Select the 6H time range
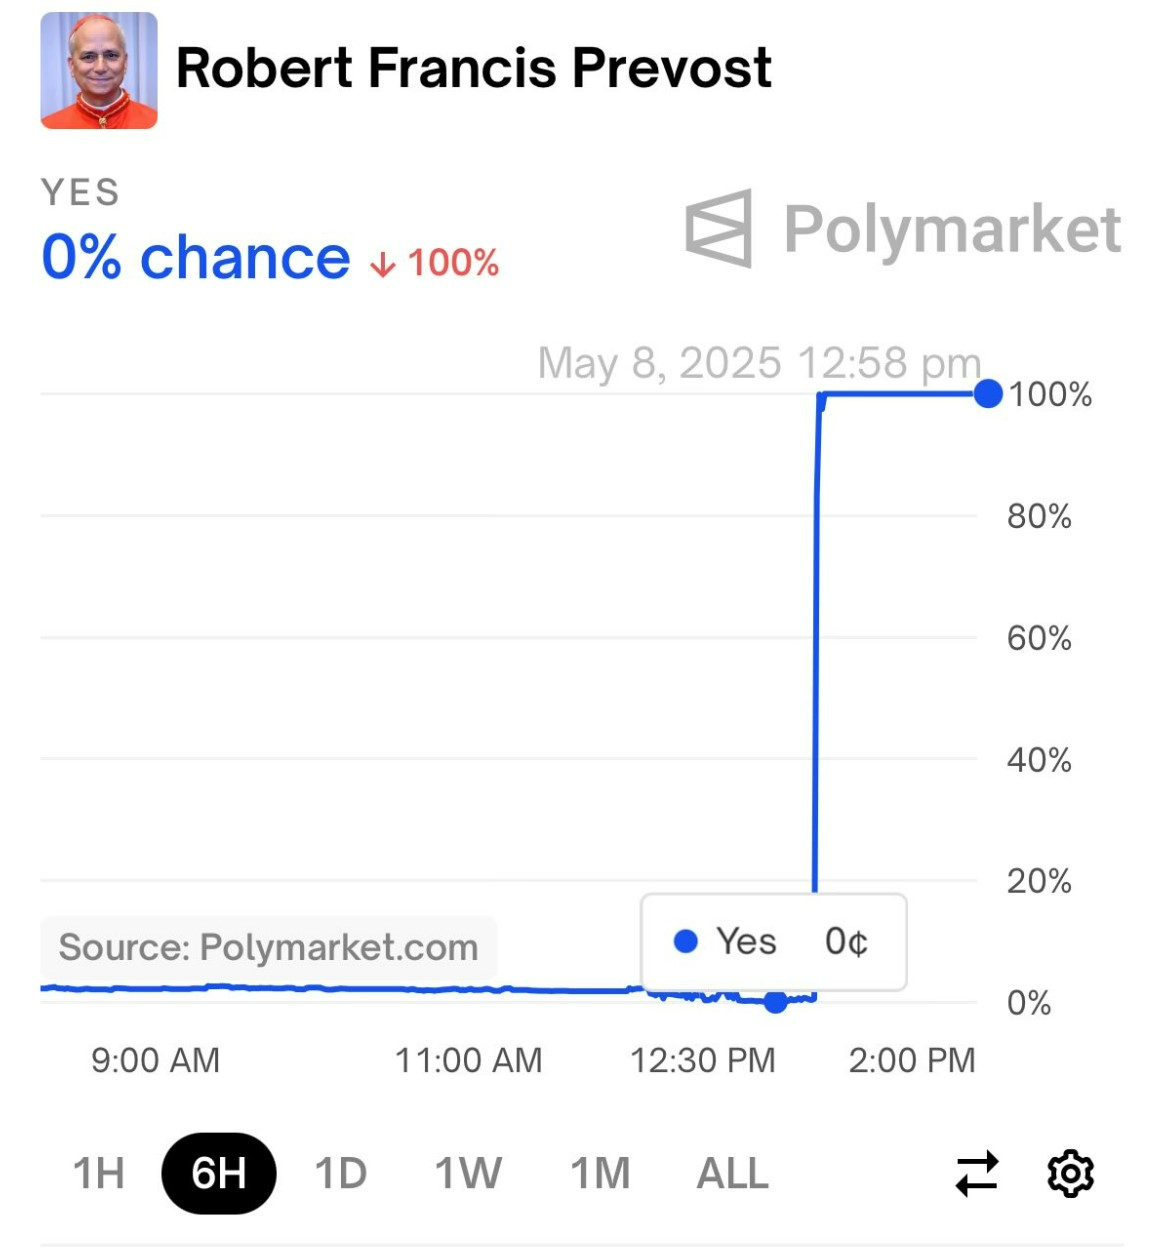Image resolution: width=1165 pixels, height=1255 pixels. coord(218,1173)
